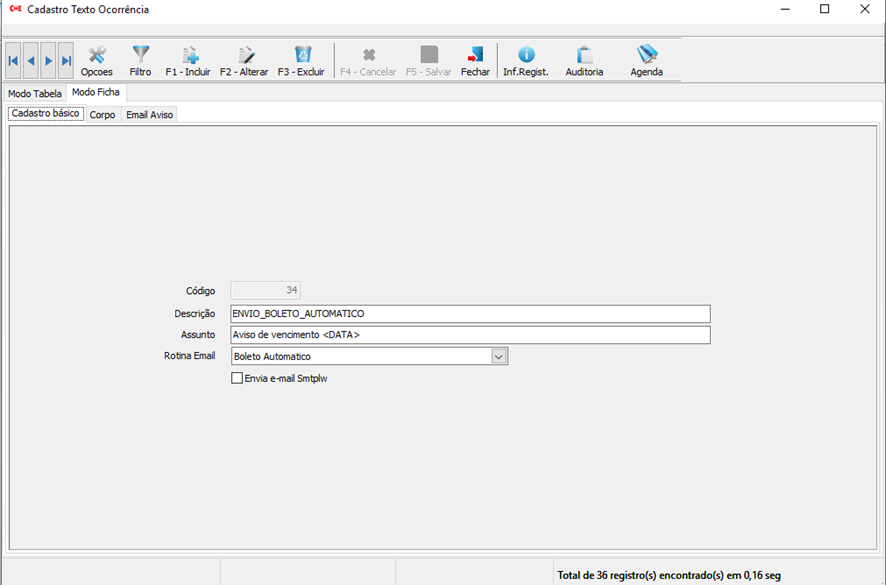886x585 pixels.
Task: Jump to the last record arrow
Action: (x=66, y=61)
